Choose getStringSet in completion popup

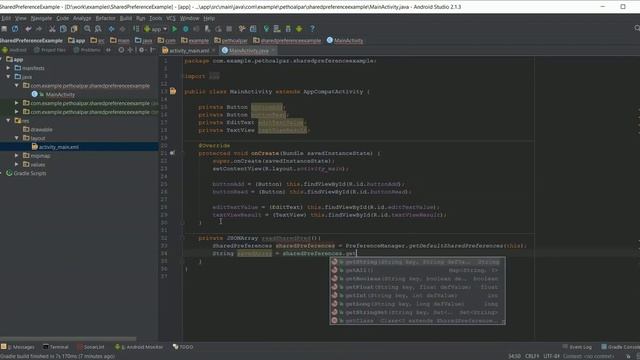click(x=418, y=312)
